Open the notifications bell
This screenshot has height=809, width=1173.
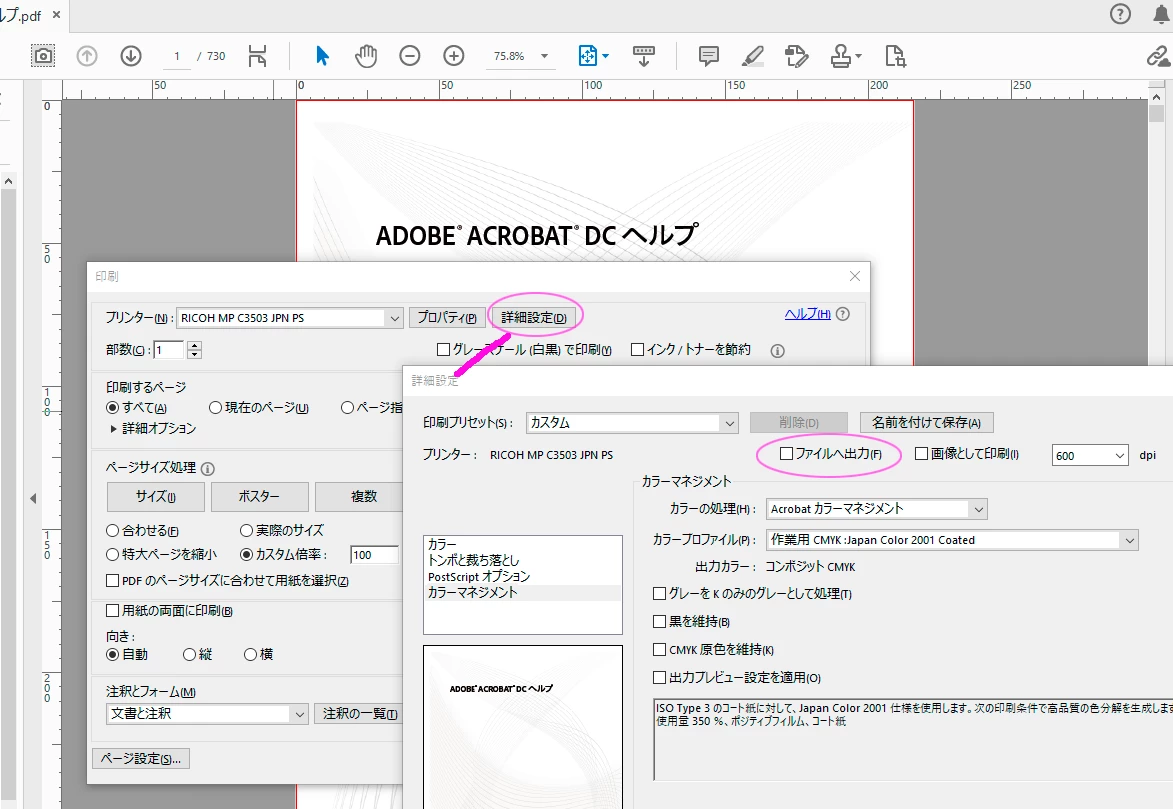pos(1162,13)
